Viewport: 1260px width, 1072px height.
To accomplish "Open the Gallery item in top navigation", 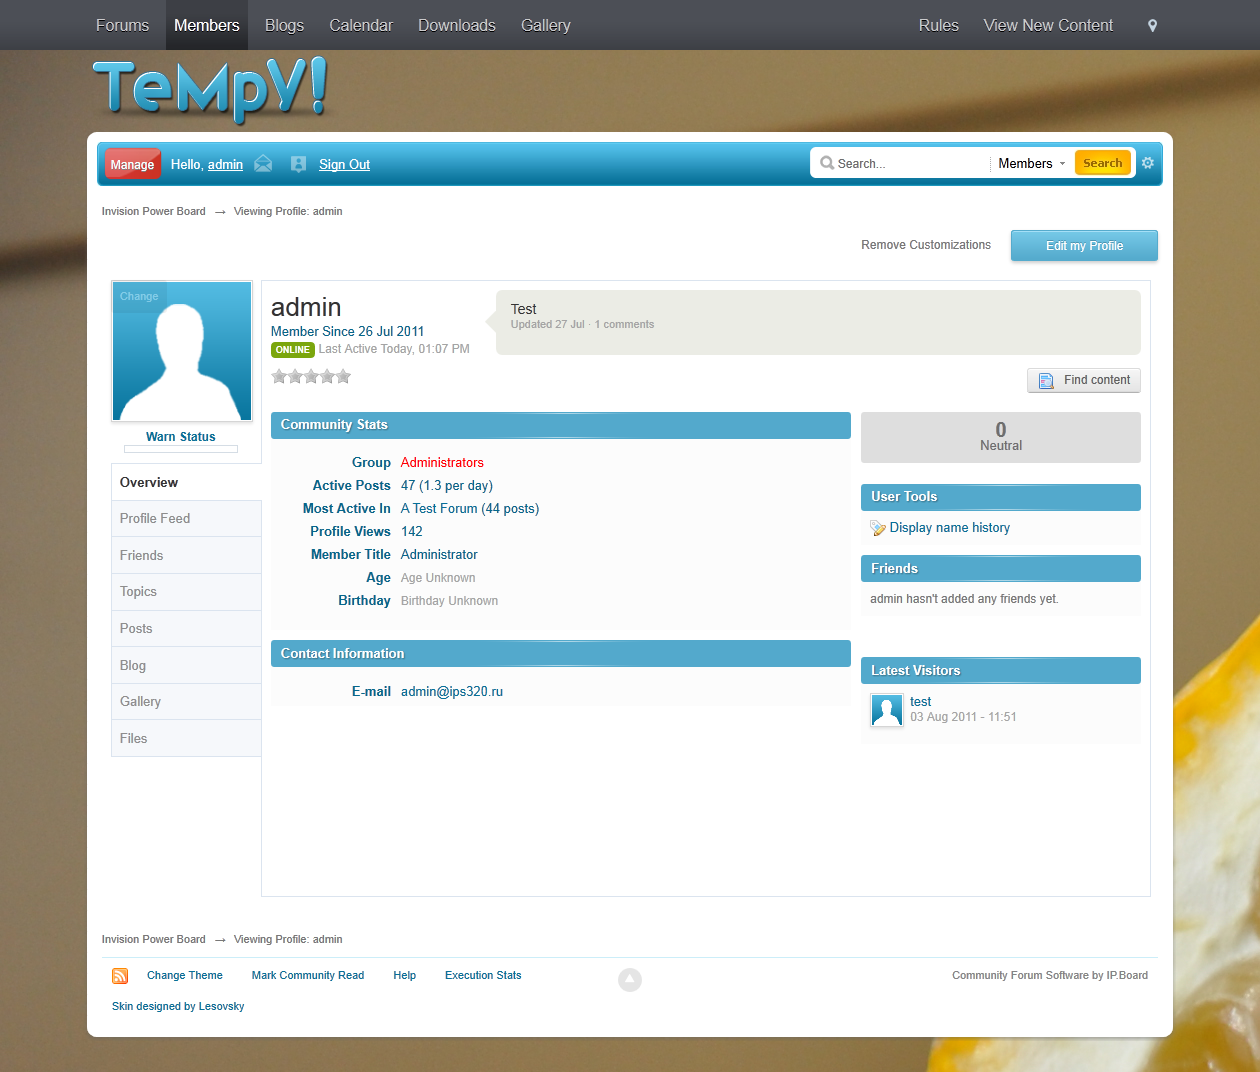I will tap(545, 26).
